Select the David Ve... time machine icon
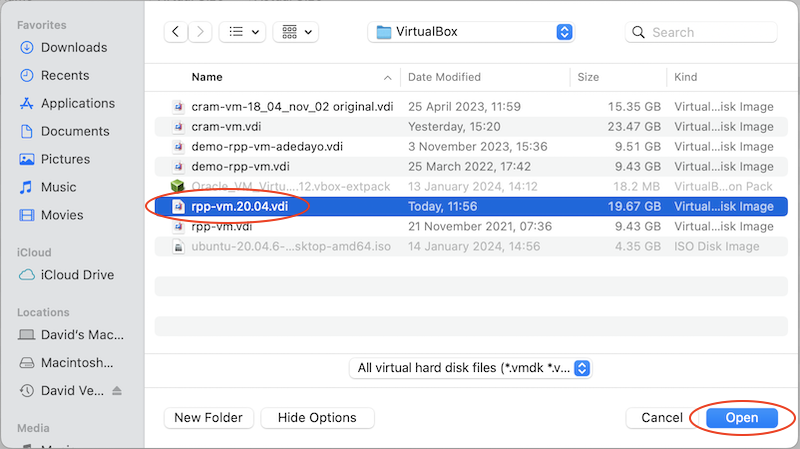800x449 pixels. coord(27,391)
